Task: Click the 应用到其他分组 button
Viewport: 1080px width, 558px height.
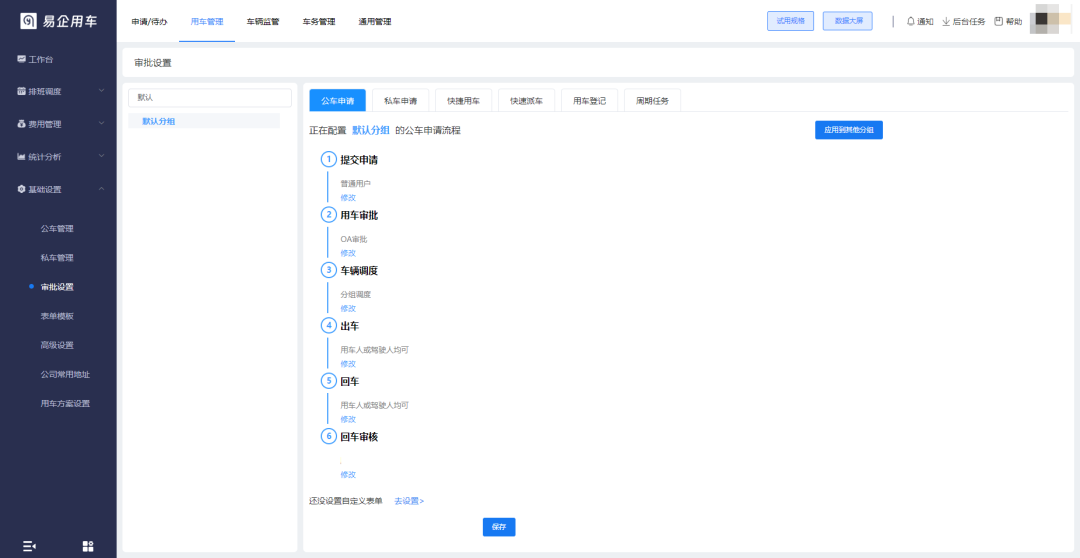Action: pos(849,130)
